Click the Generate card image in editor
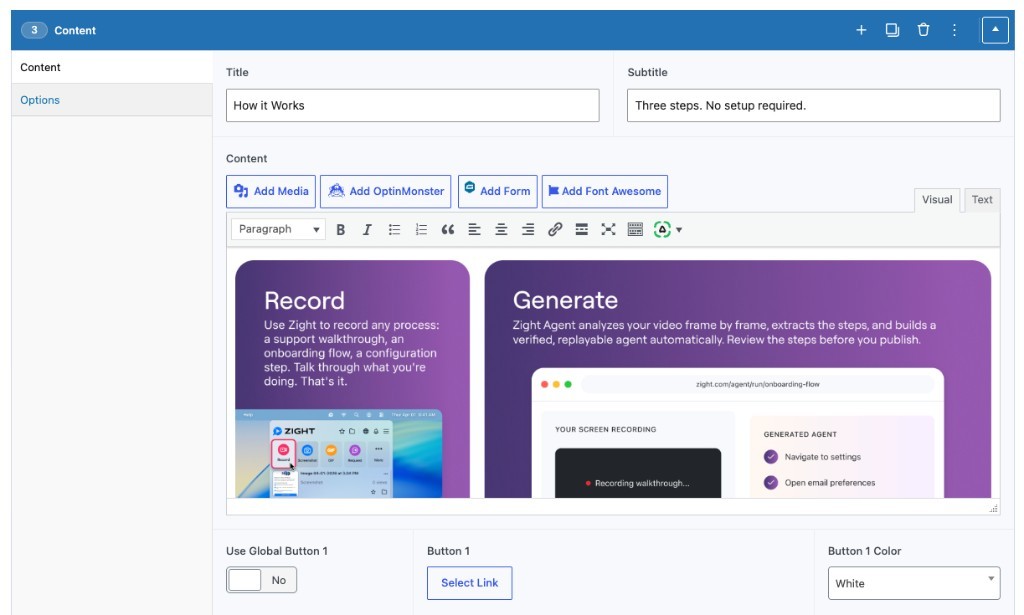1024x615 pixels. [737, 379]
